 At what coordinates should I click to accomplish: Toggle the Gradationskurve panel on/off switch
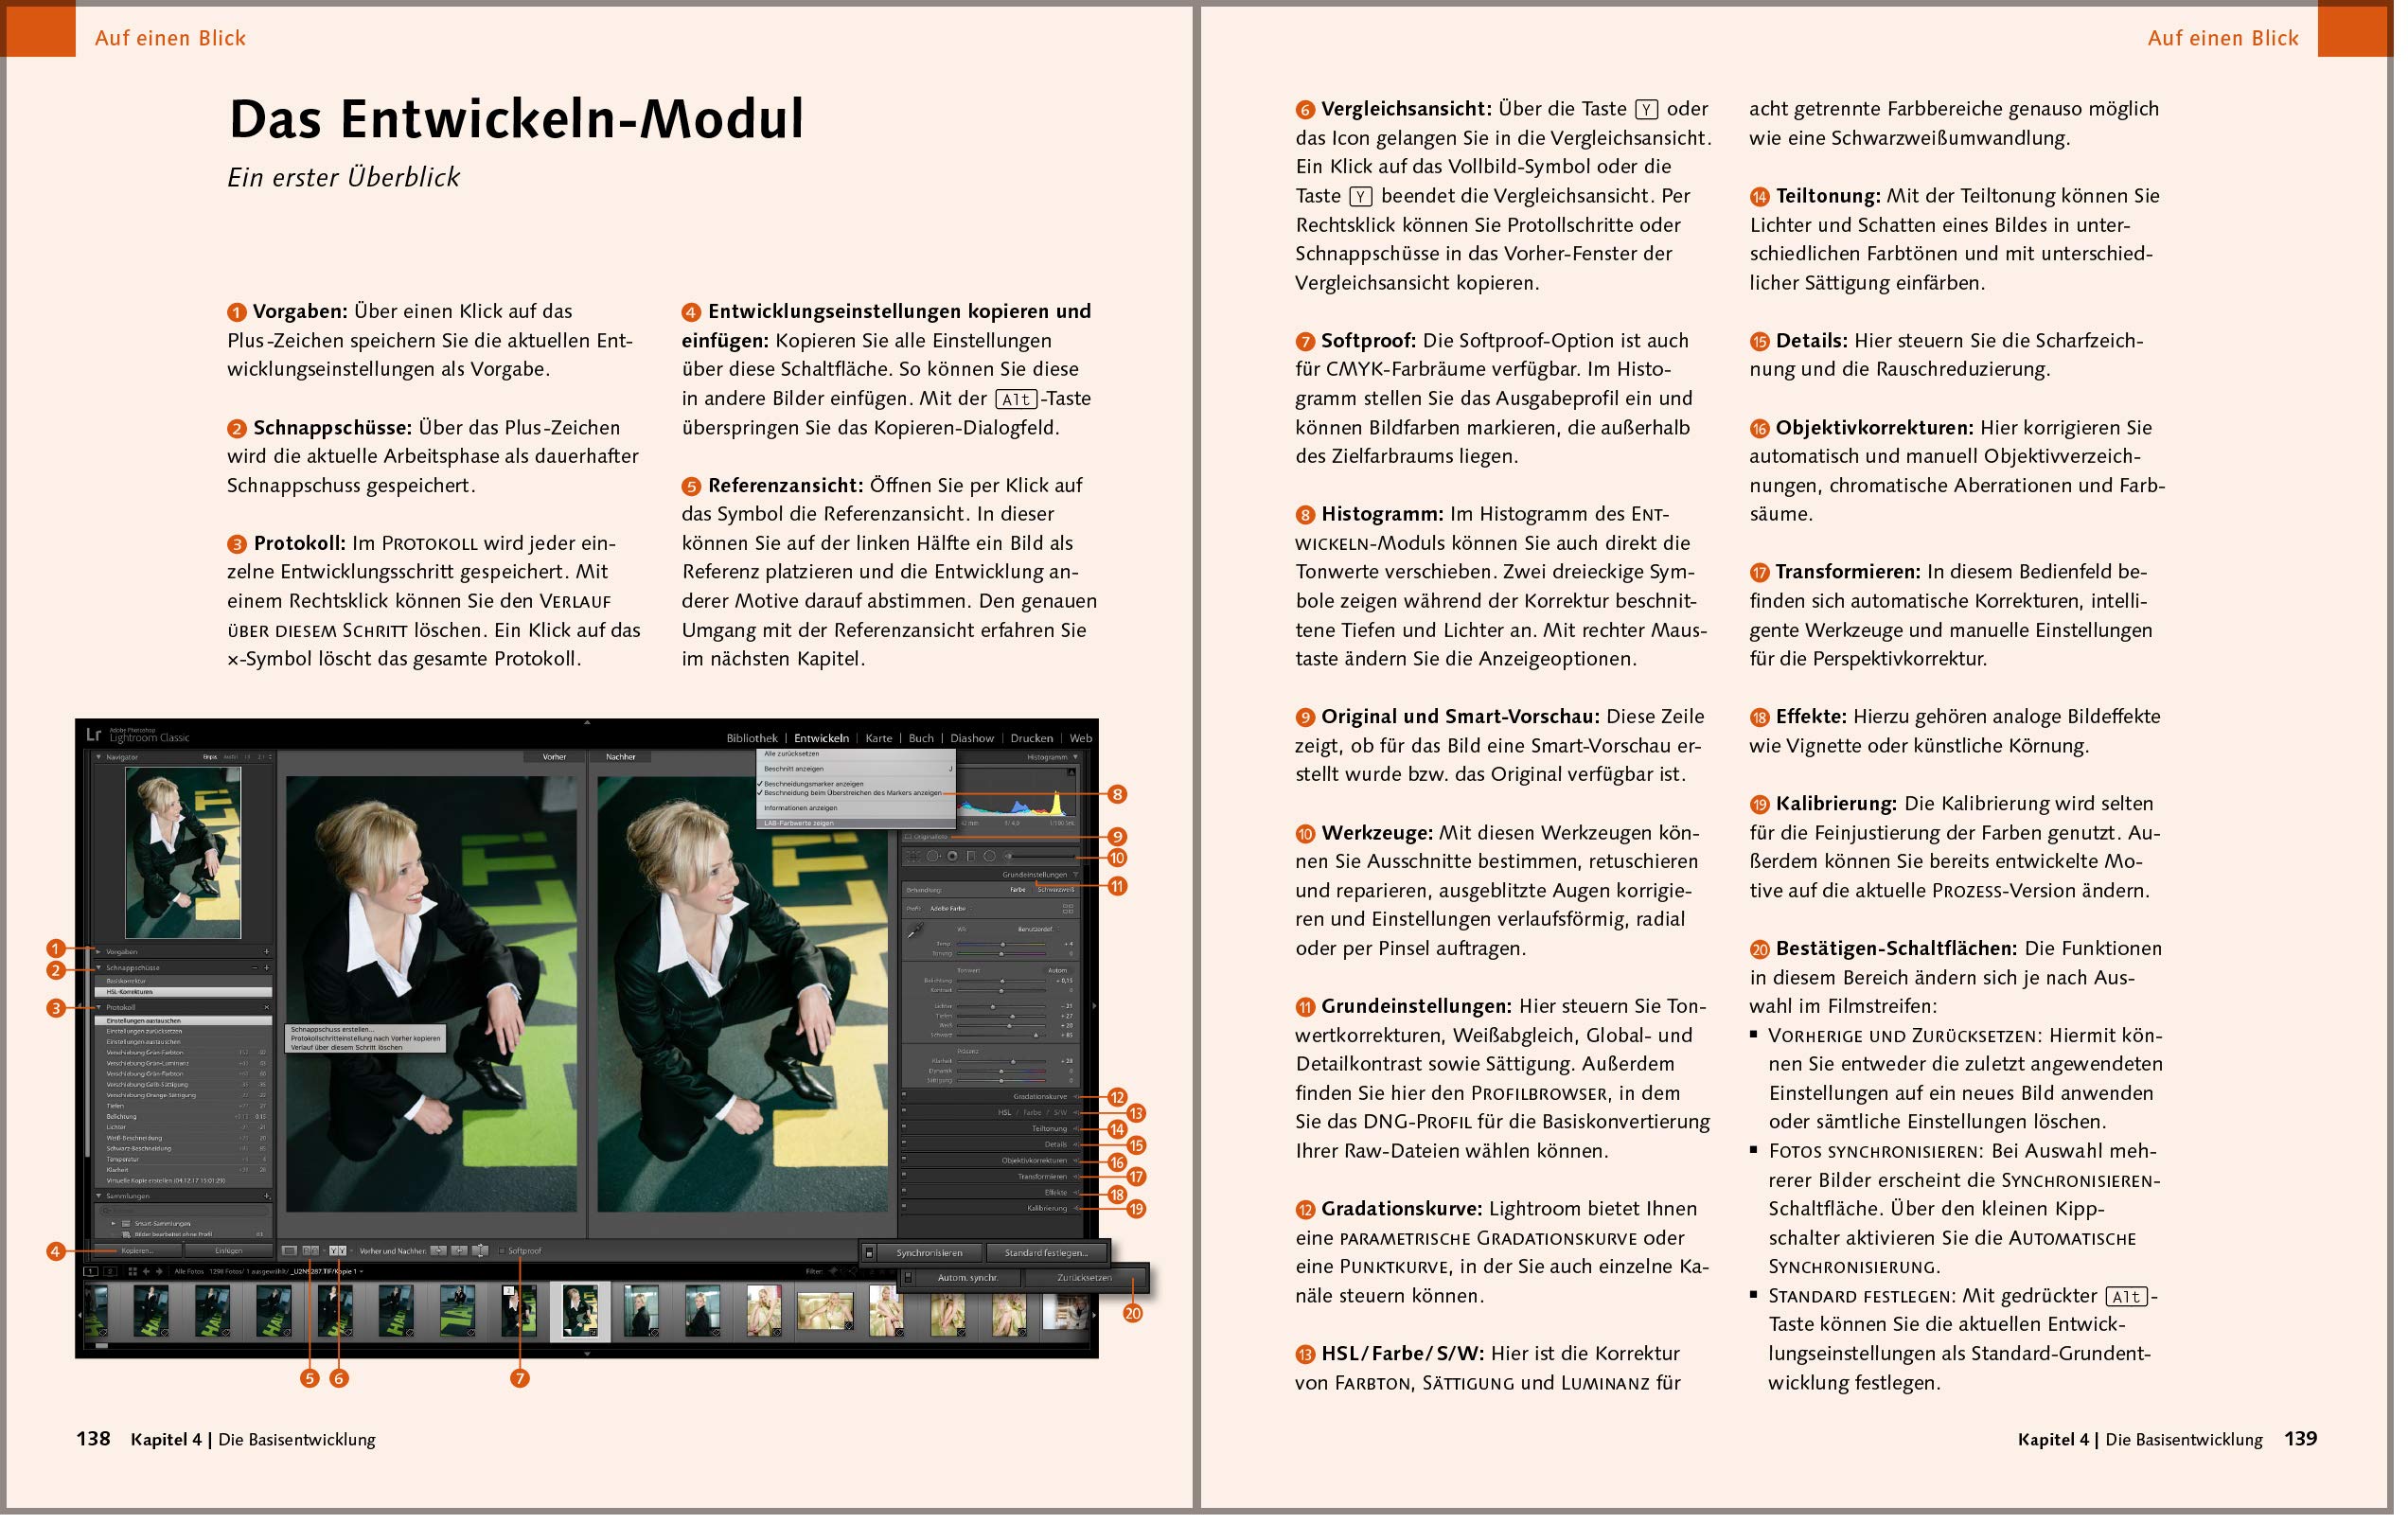point(904,1095)
